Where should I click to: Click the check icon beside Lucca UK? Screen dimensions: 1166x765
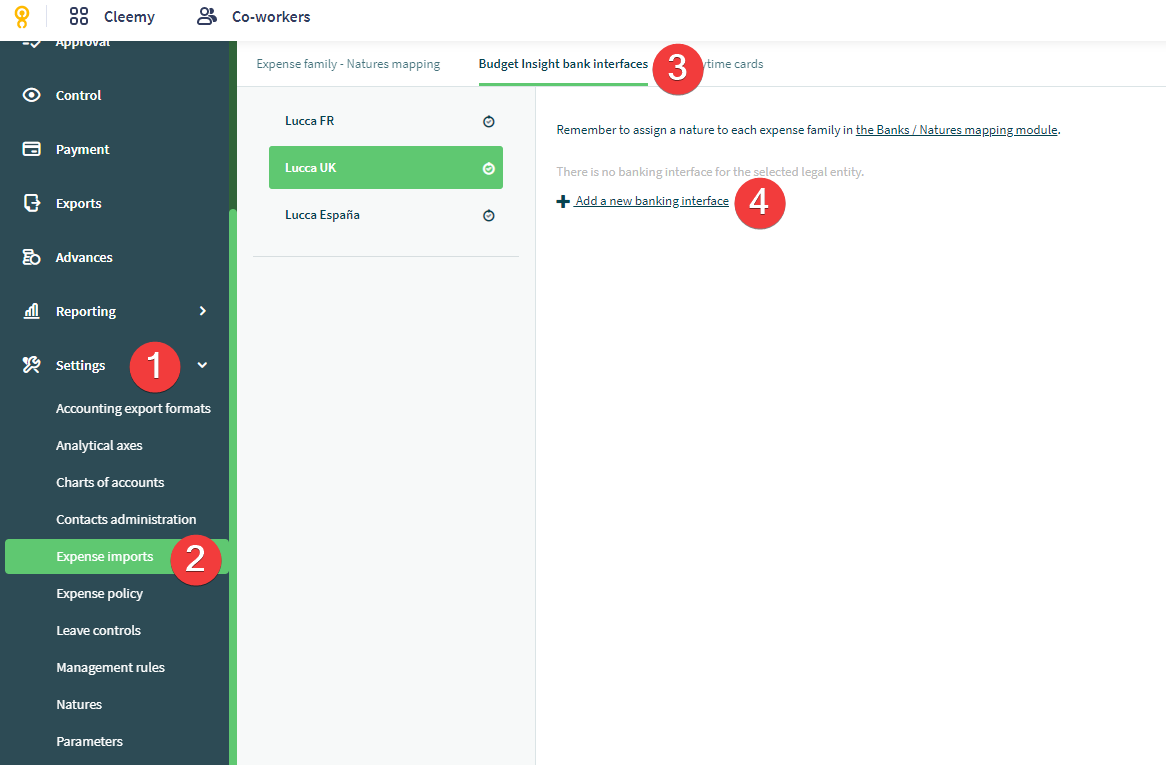(489, 168)
